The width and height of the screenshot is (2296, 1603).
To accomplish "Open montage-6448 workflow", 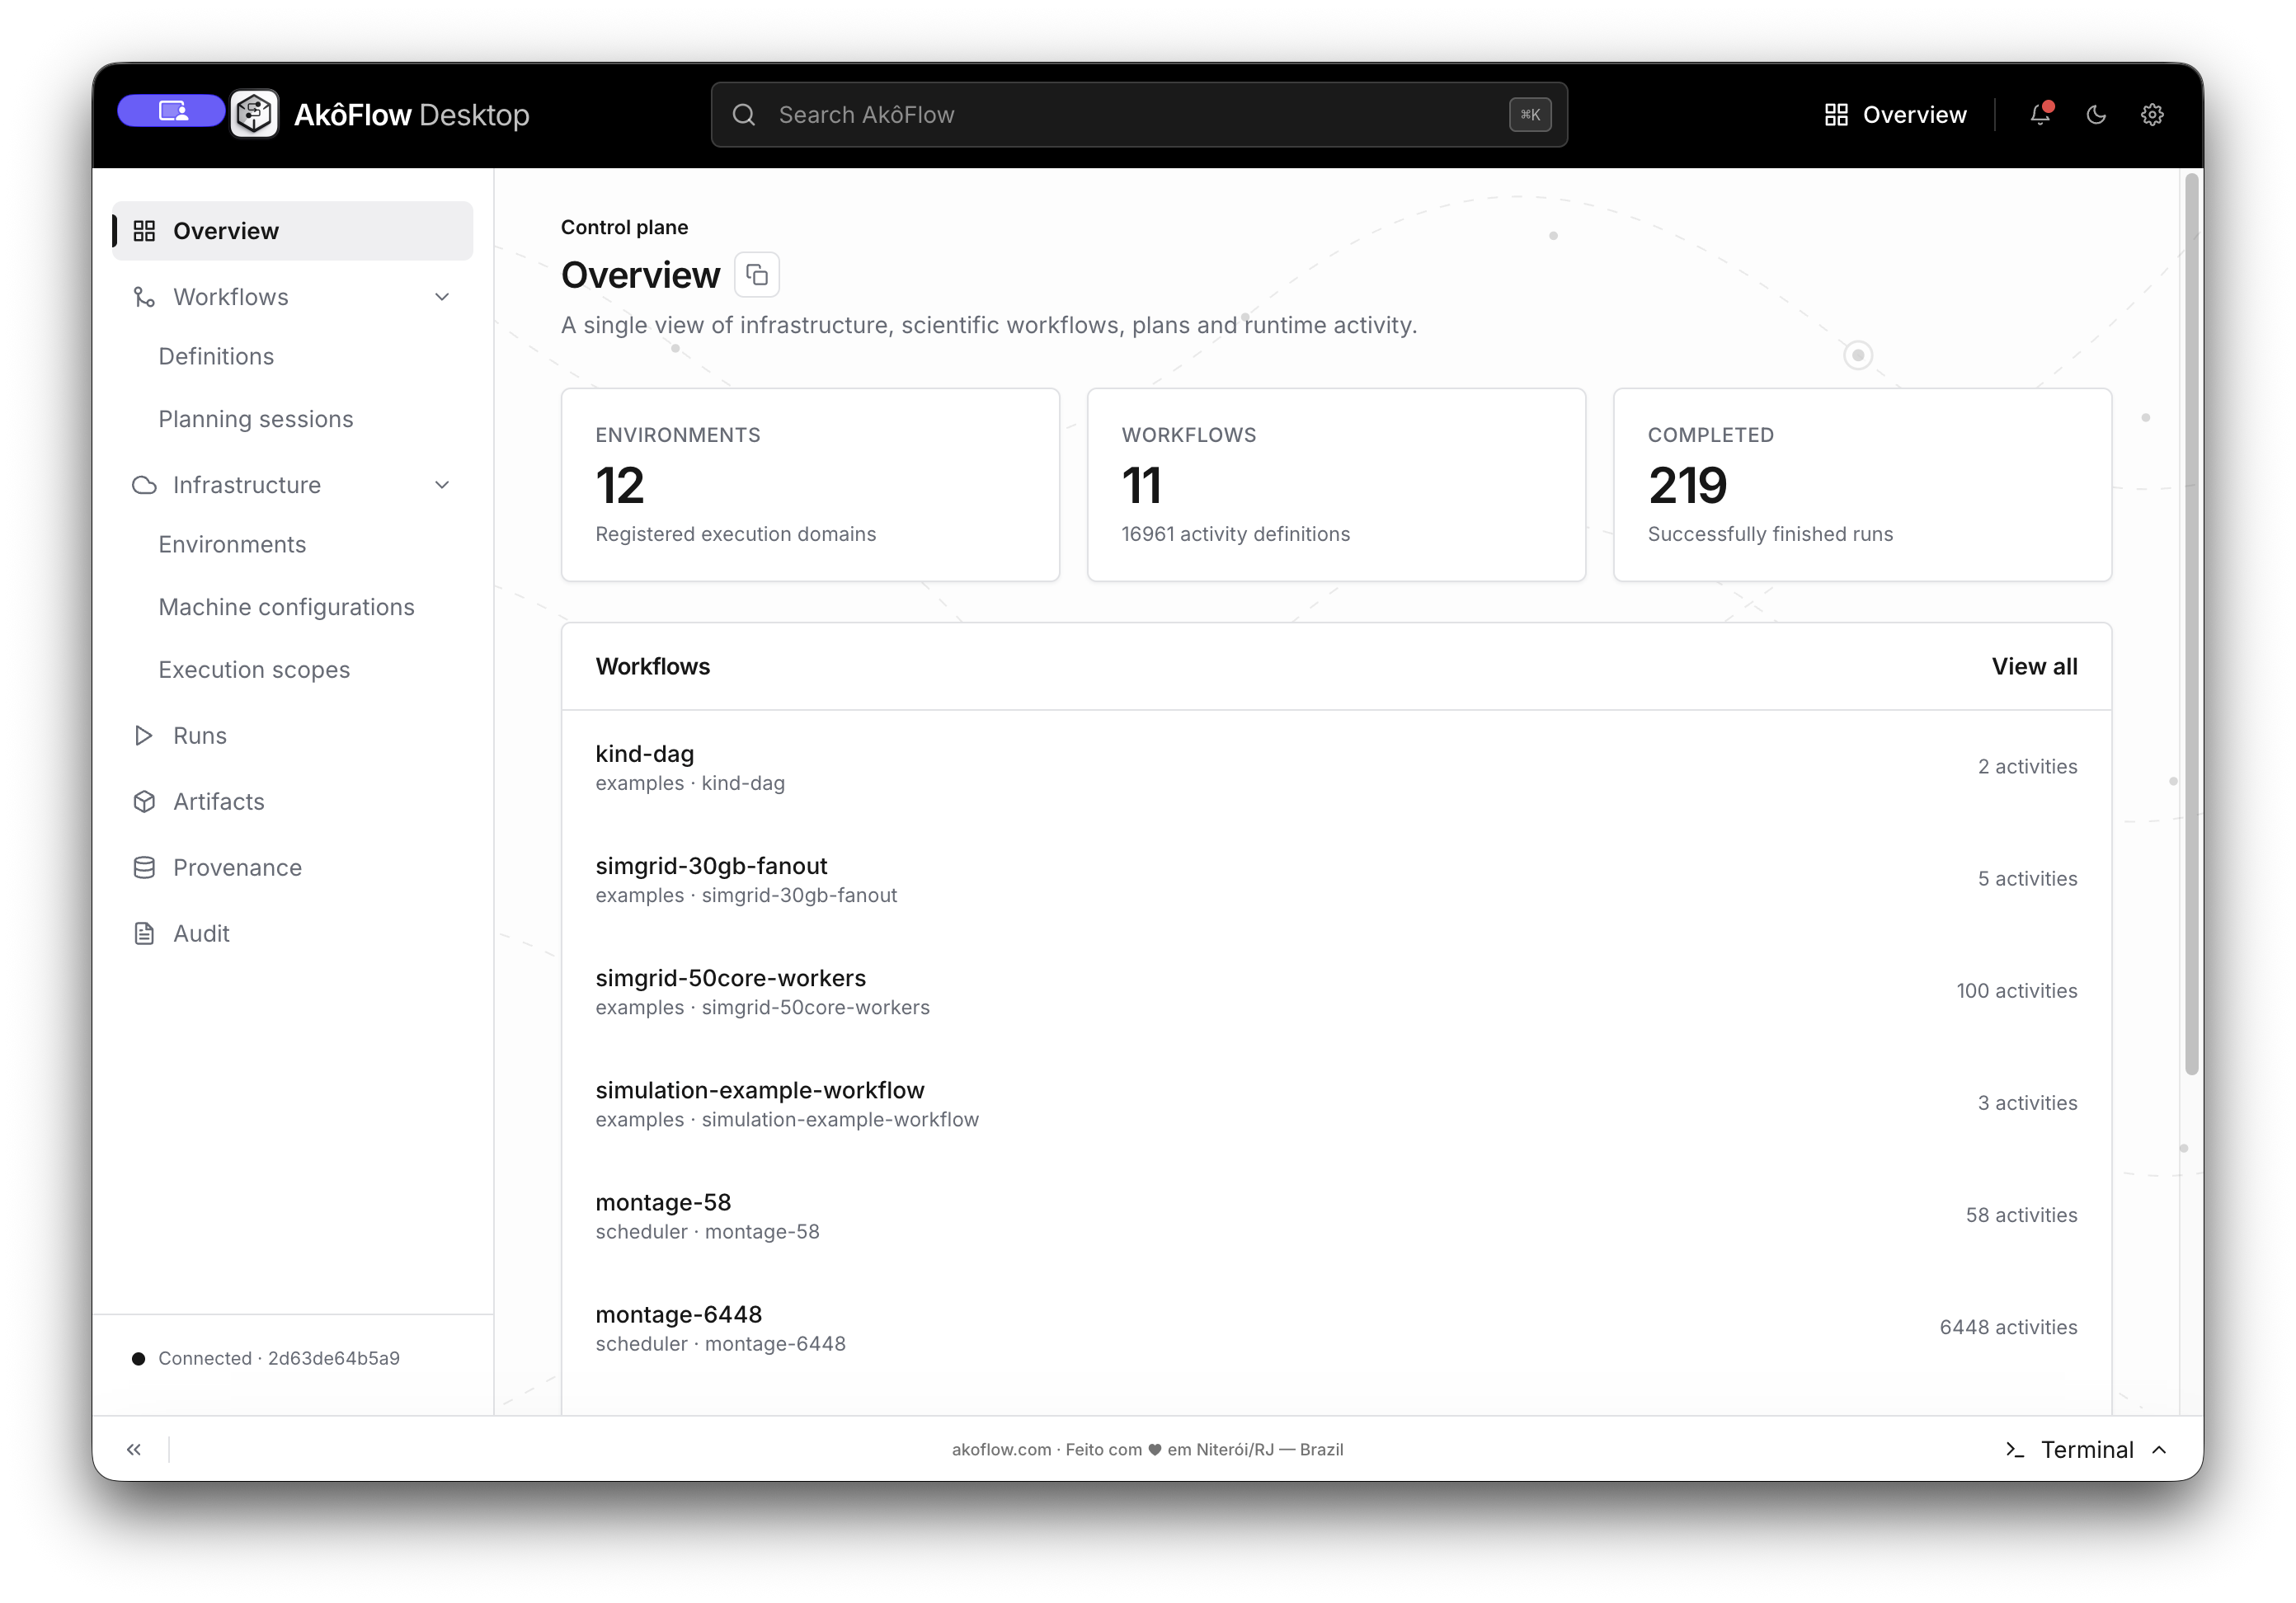I will 1336,1328.
